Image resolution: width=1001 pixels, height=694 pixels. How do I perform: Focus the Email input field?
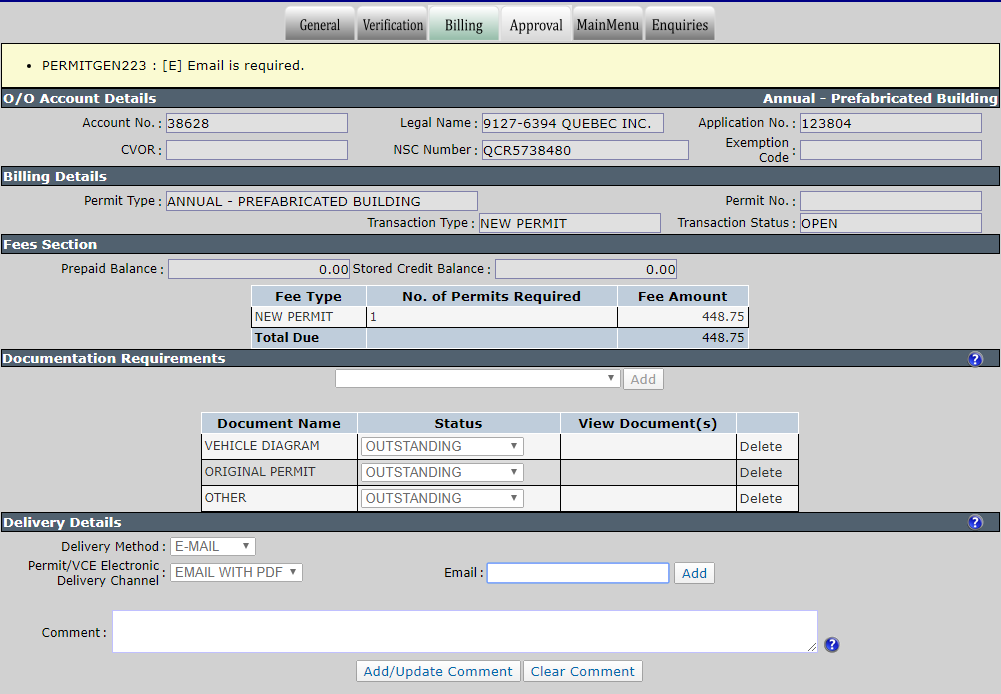[578, 573]
